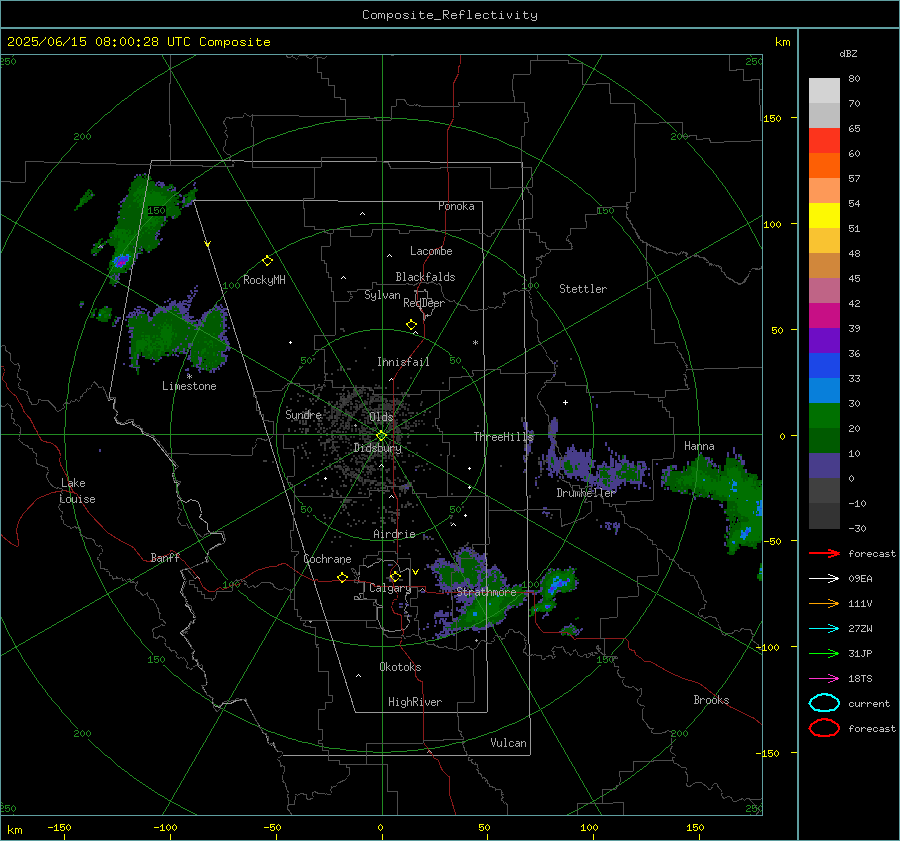
Task: Click the yellow diamond marker below RedDeer
Action: coord(411,325)
